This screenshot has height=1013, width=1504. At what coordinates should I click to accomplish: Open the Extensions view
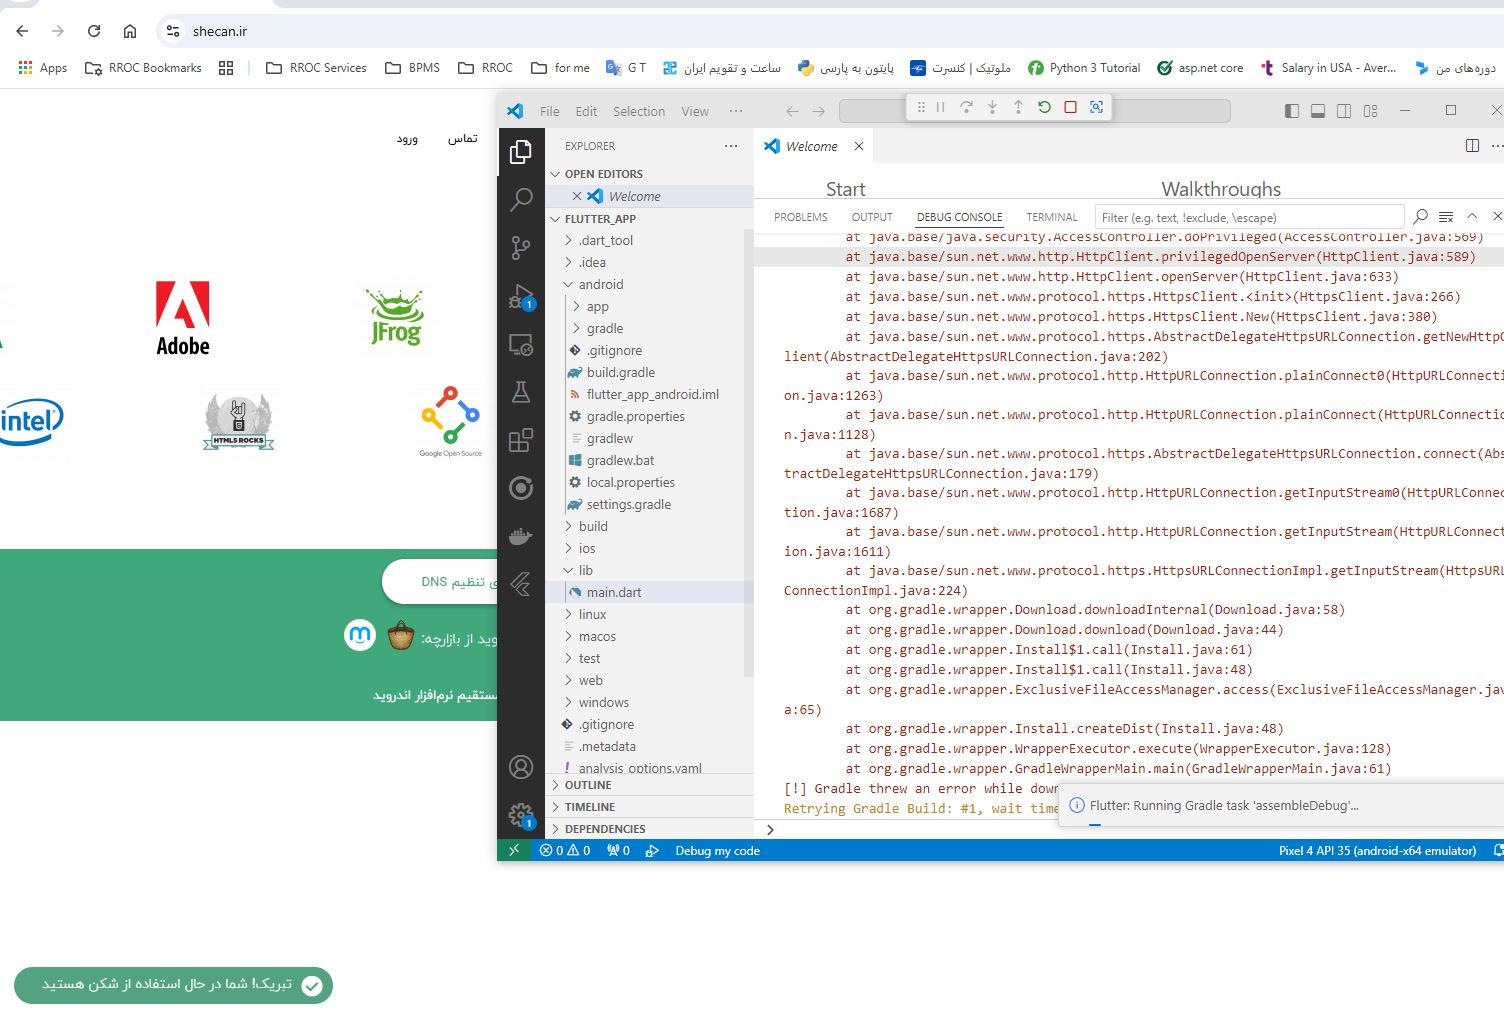pos(521,440)
